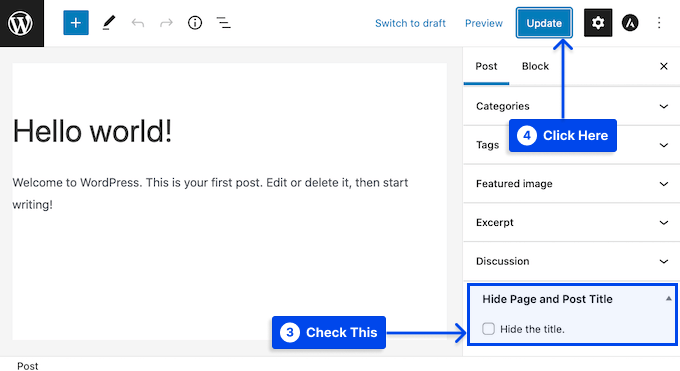The image size is (680, 371).
Task: Click the Update button
Action: tap(544, 23)
